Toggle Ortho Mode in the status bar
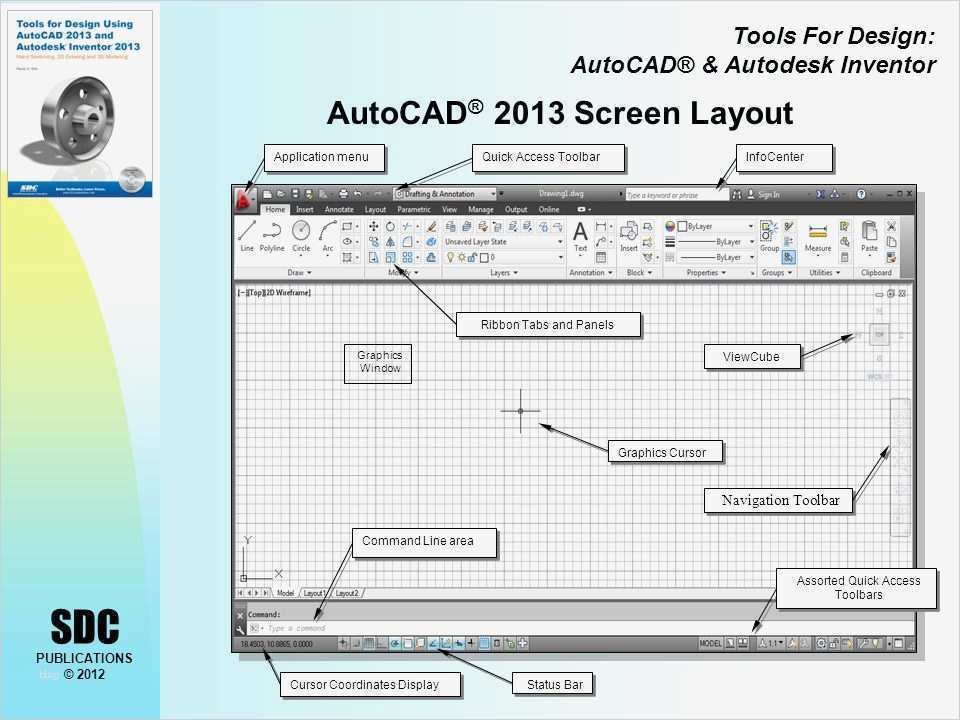Screen dimensions: 960x720 pyautogui.click(x=381, y=643)
